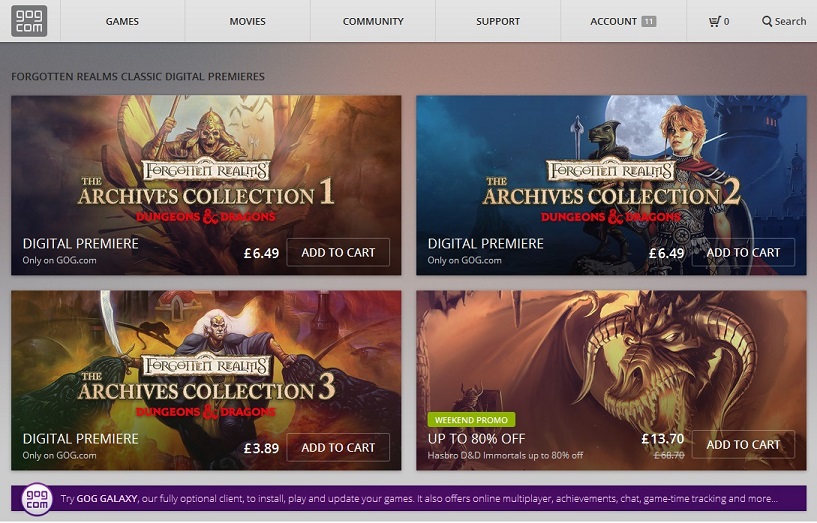Click the £3.89 price on Collection 3
The height and width of the screenshot is (523, 817).
point(262,448)
